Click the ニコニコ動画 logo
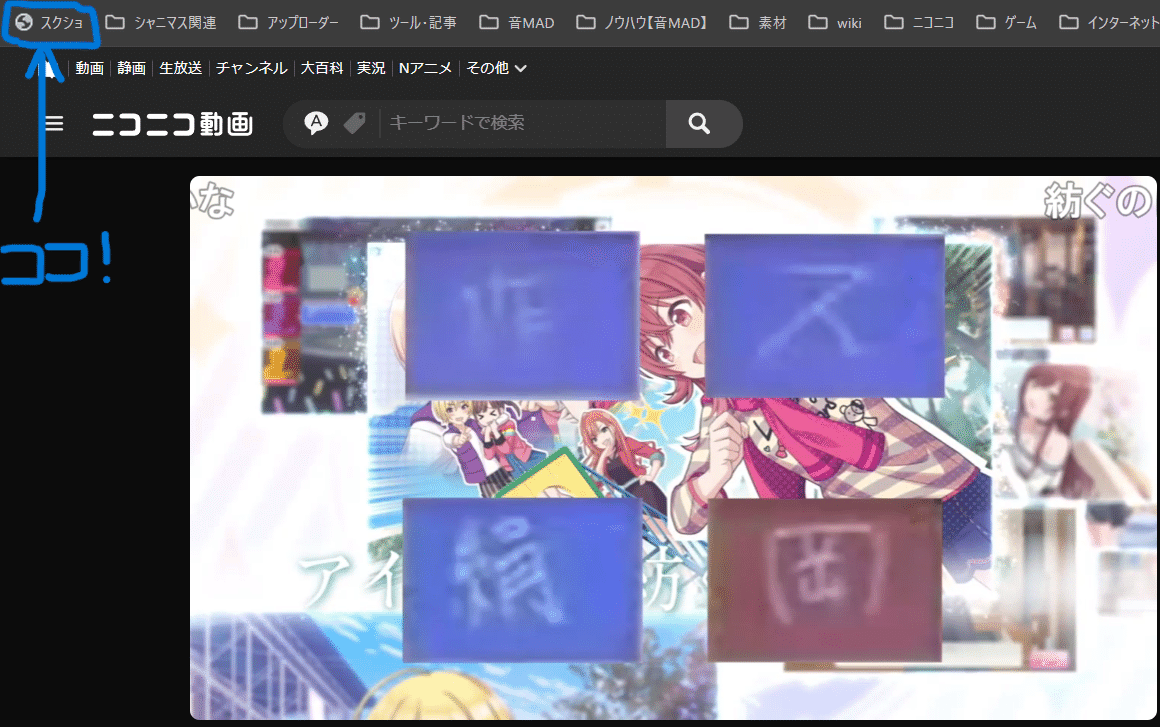This screenshot has width=1160, height=727. 172,124
